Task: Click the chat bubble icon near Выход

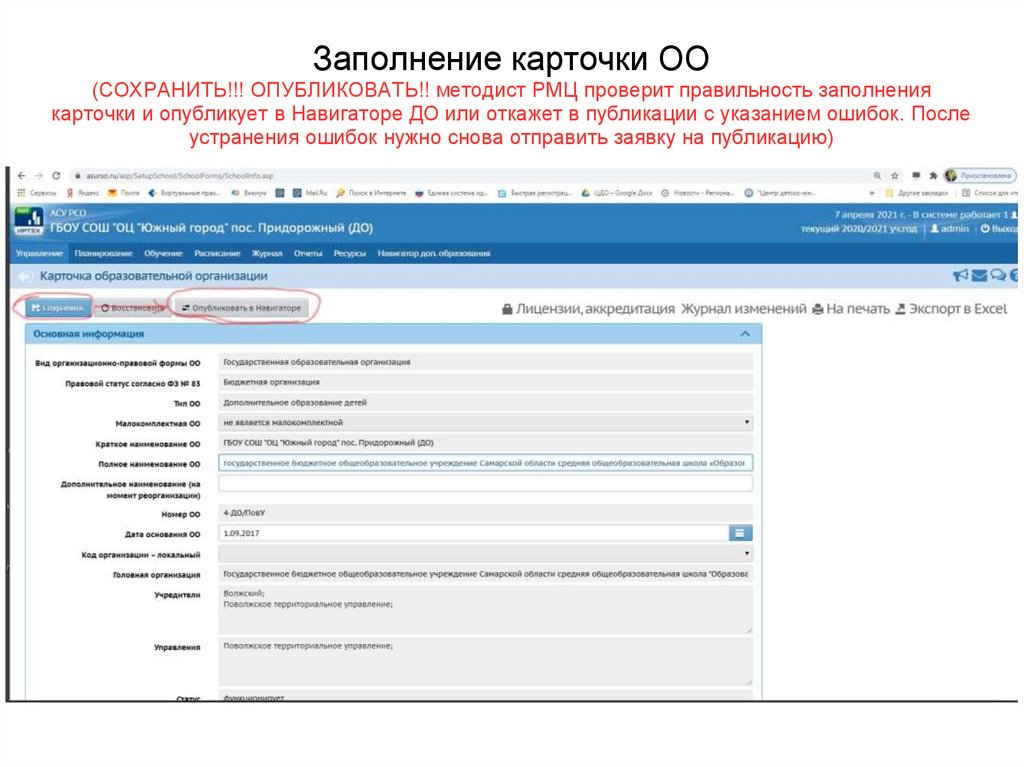Action: (x=998, y=276)
